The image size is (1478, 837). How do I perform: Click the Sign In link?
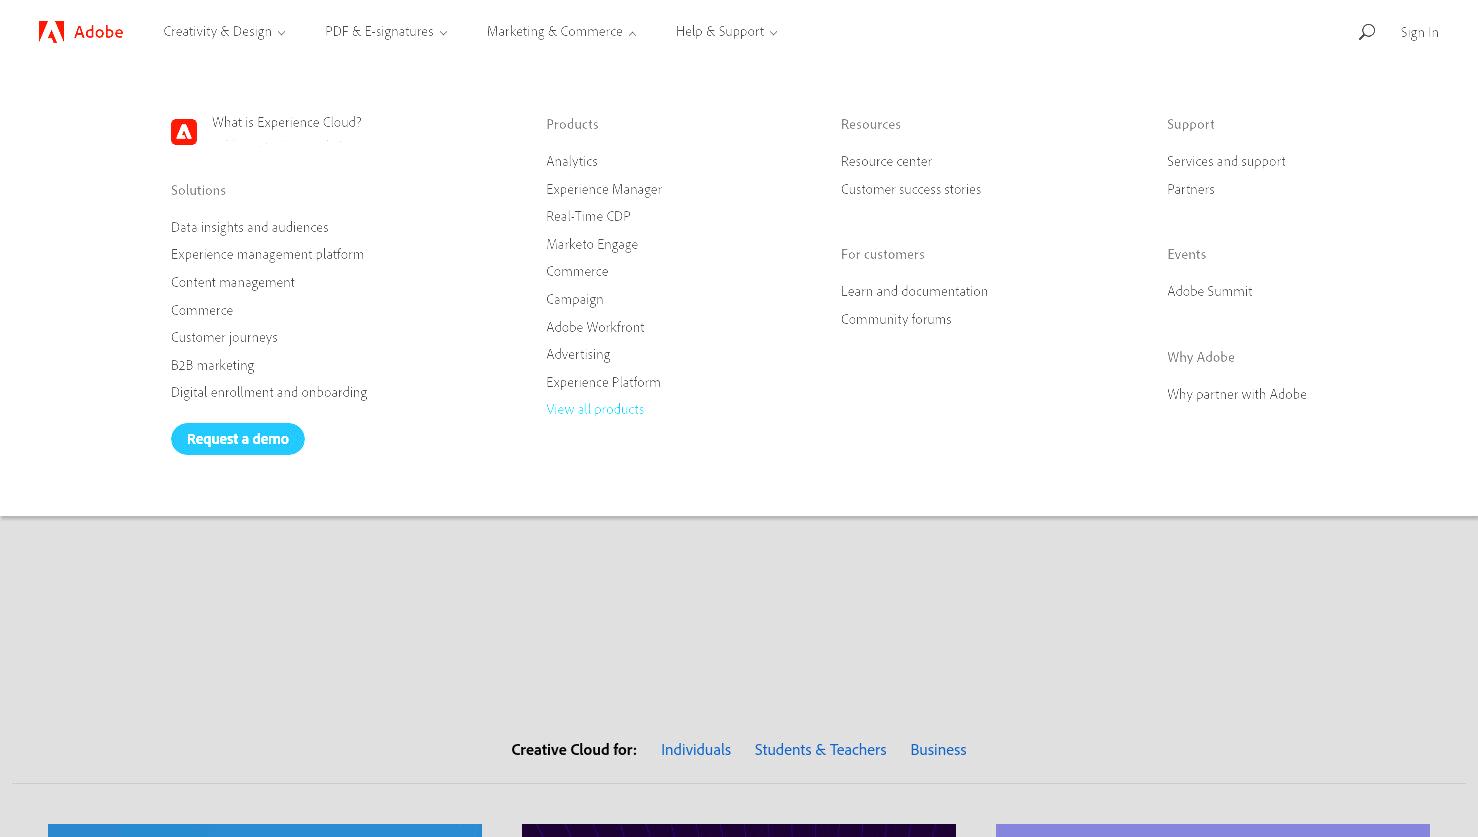pos(1419,32)
